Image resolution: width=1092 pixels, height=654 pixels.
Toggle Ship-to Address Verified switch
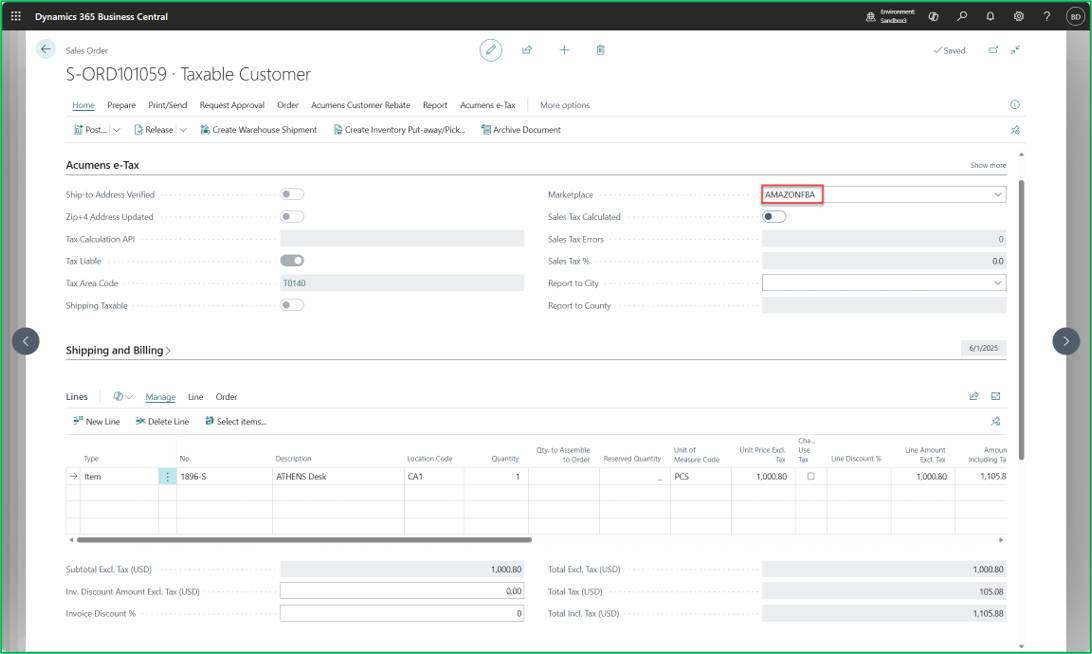[x=292, y=194]
